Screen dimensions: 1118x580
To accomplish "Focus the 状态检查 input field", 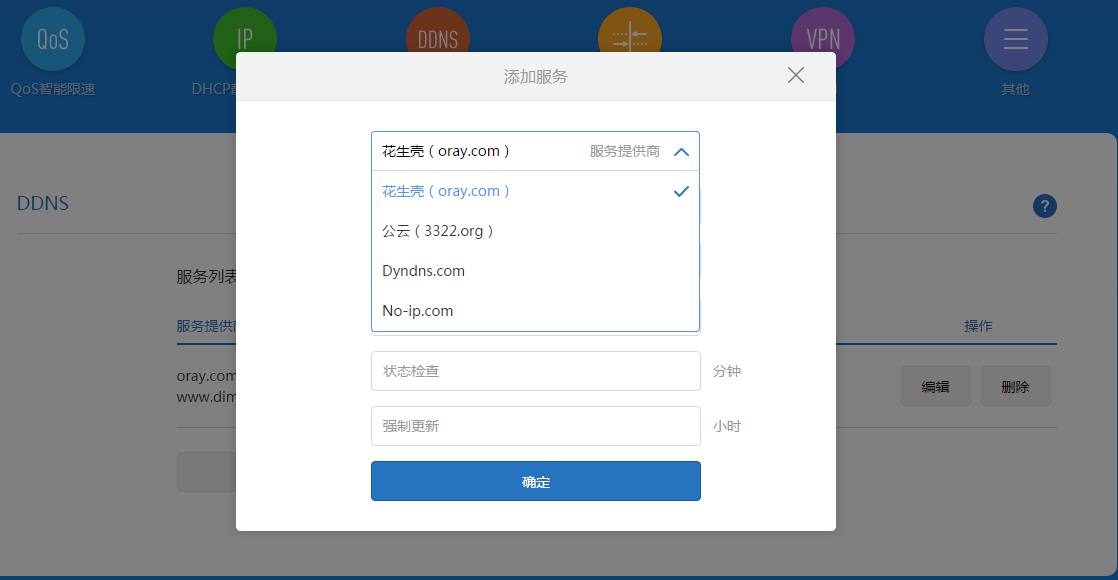I will [x=535, y=371].
